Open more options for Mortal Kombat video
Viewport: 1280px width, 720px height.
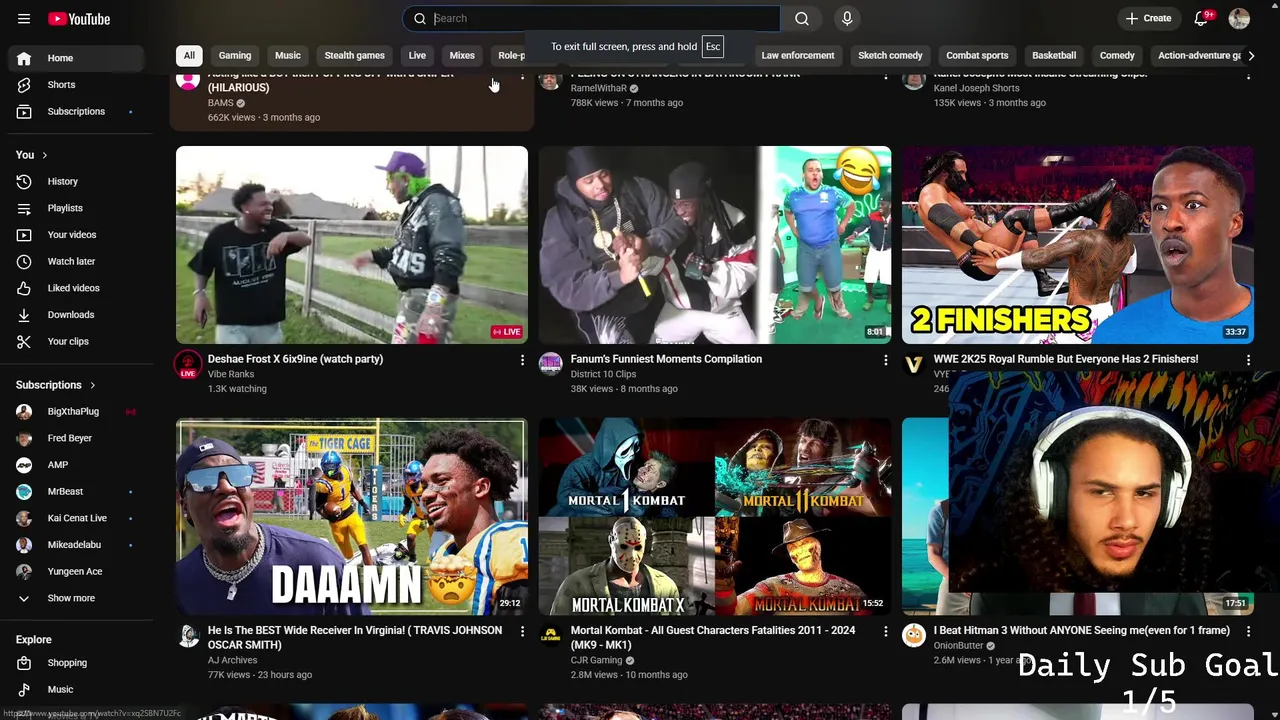(x=885, y=631)
